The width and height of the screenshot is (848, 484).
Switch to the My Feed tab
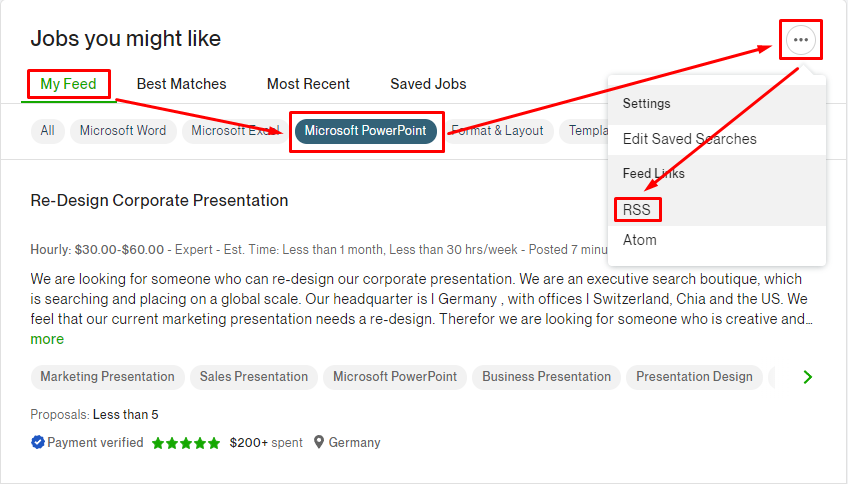pos(69,84)
